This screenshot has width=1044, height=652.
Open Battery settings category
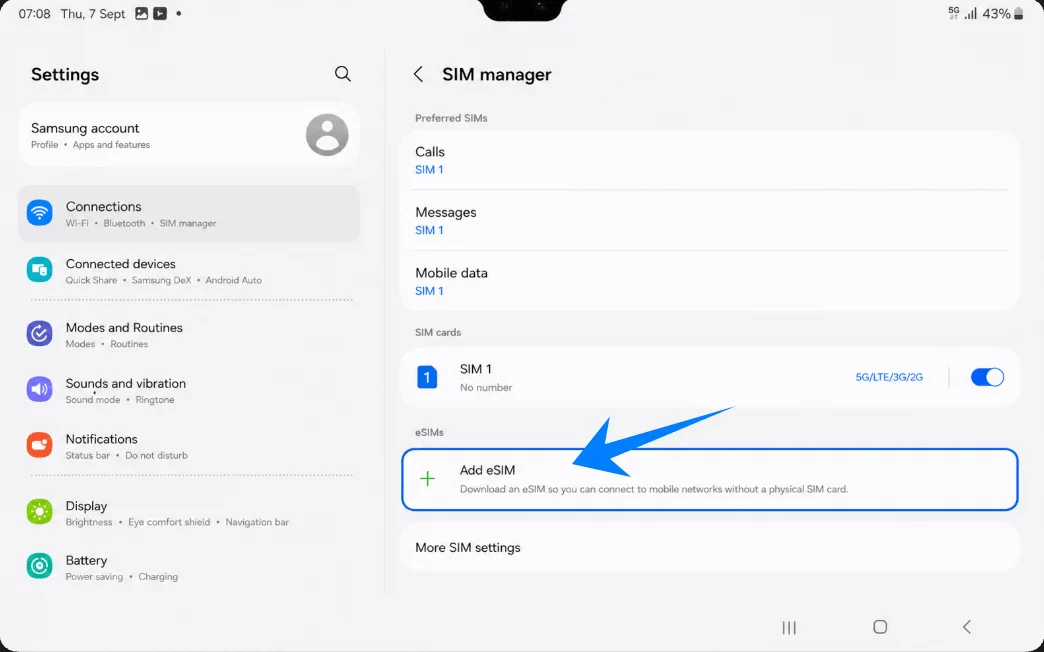(x=189, y=567)
